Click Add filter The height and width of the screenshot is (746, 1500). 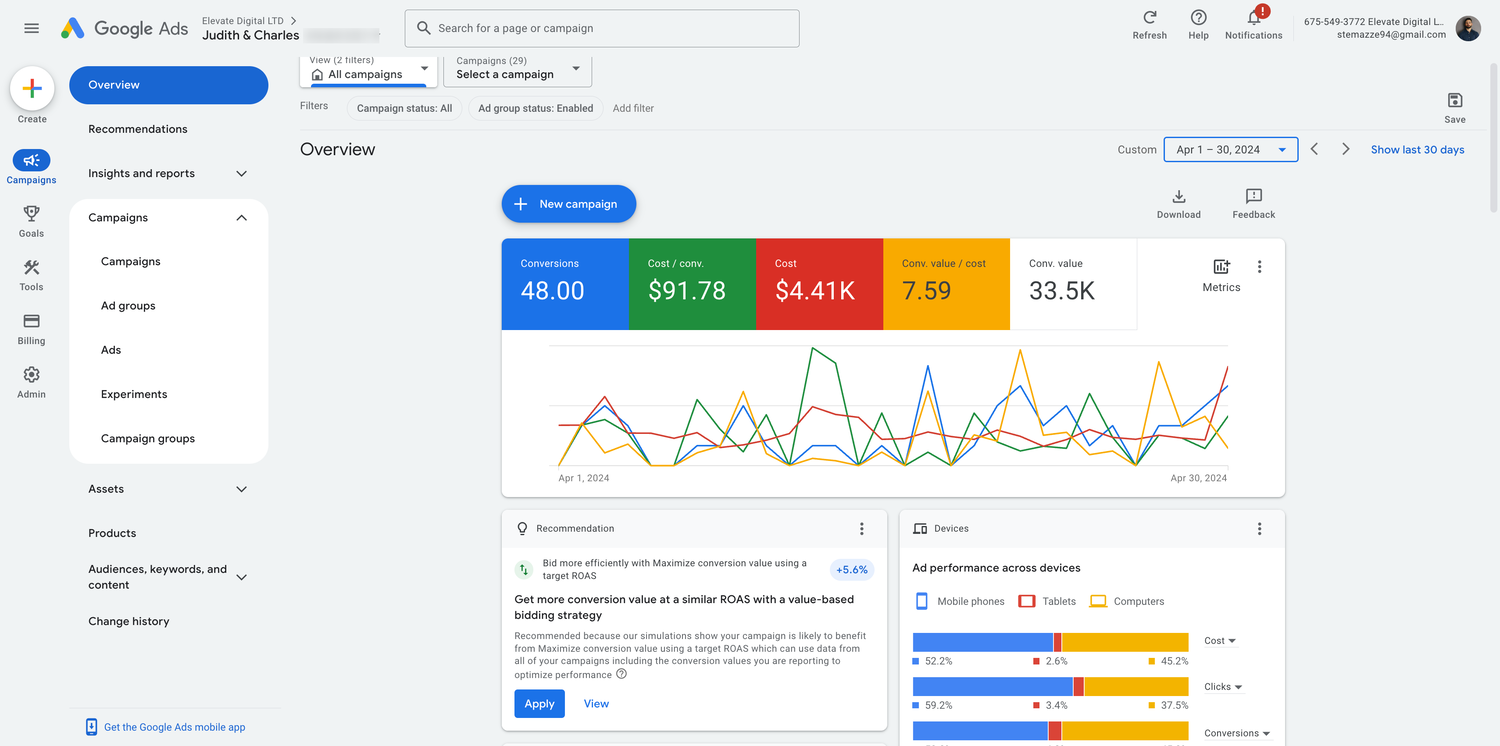pyautogui.click(x=633, y=108)
